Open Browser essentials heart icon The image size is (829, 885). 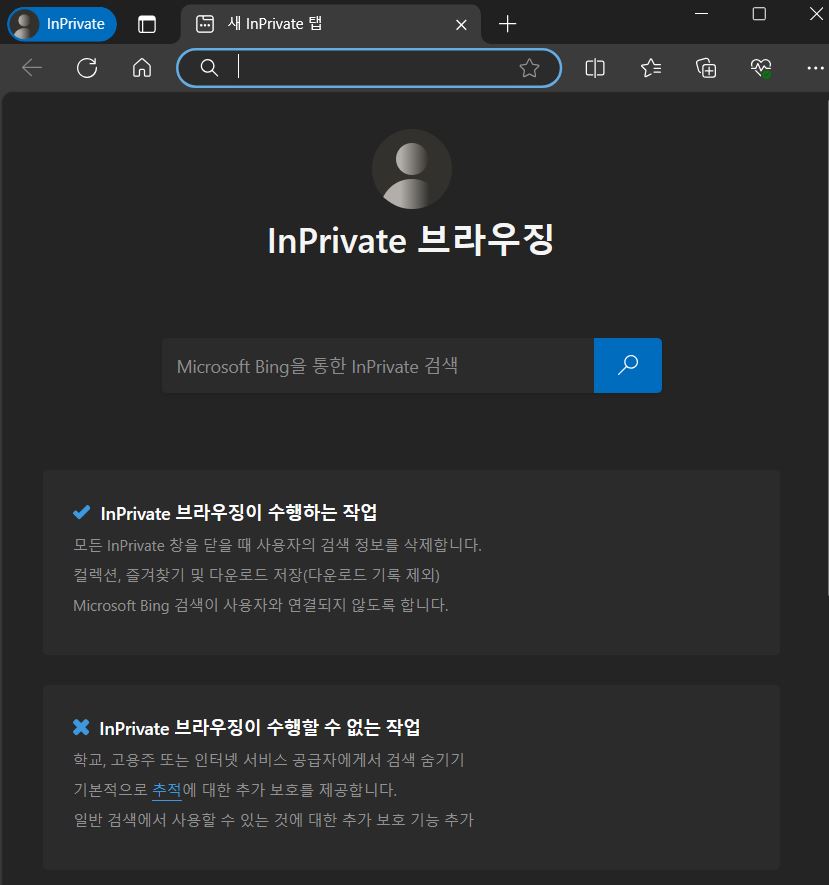pyautogui.click(x=761, y=68)
